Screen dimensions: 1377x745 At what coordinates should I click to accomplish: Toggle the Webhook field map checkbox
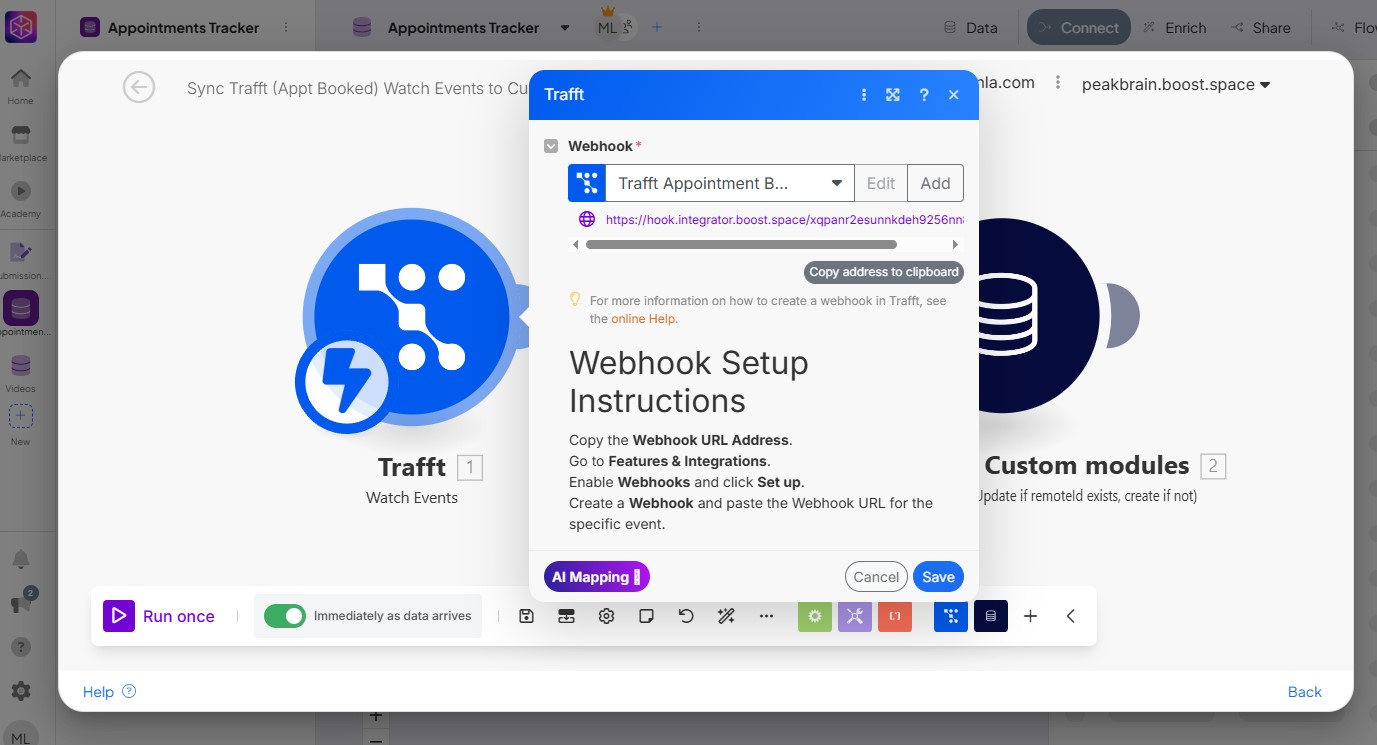[551, 146]
